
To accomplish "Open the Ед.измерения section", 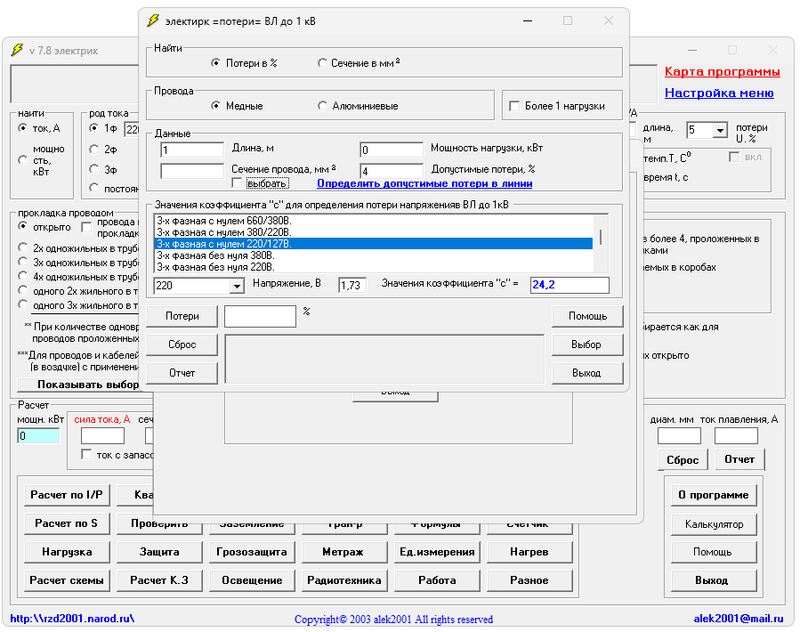I will [437, 552].
